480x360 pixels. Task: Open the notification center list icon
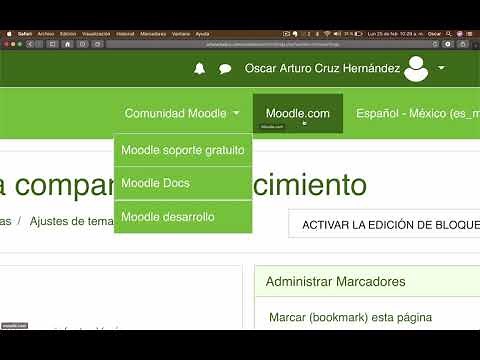click(x=470, y=34)
